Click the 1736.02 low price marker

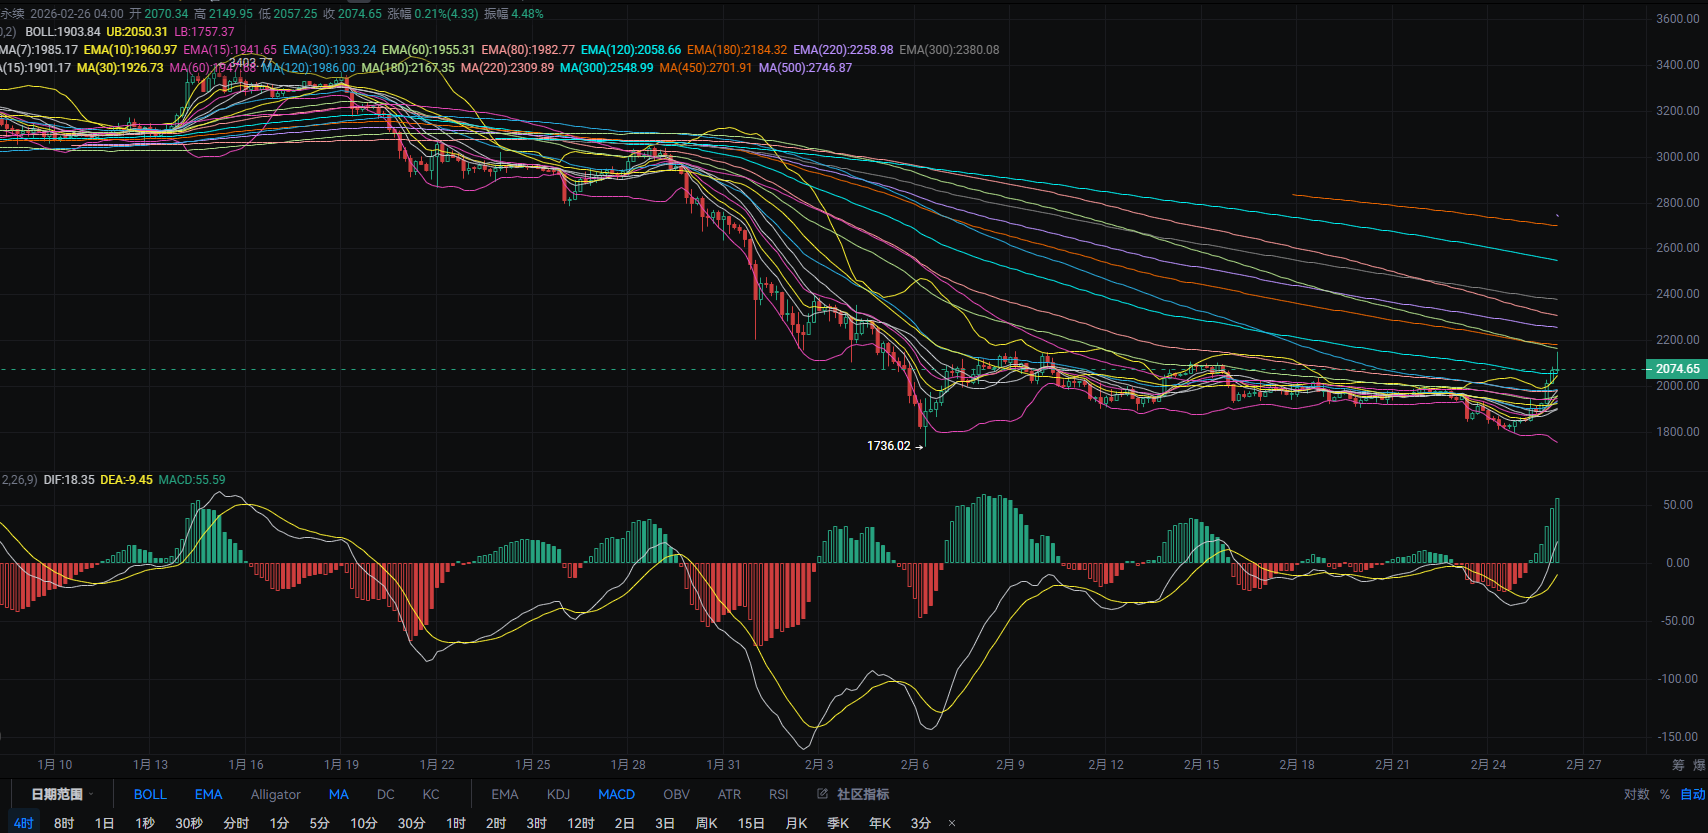[x=889, y=446]
